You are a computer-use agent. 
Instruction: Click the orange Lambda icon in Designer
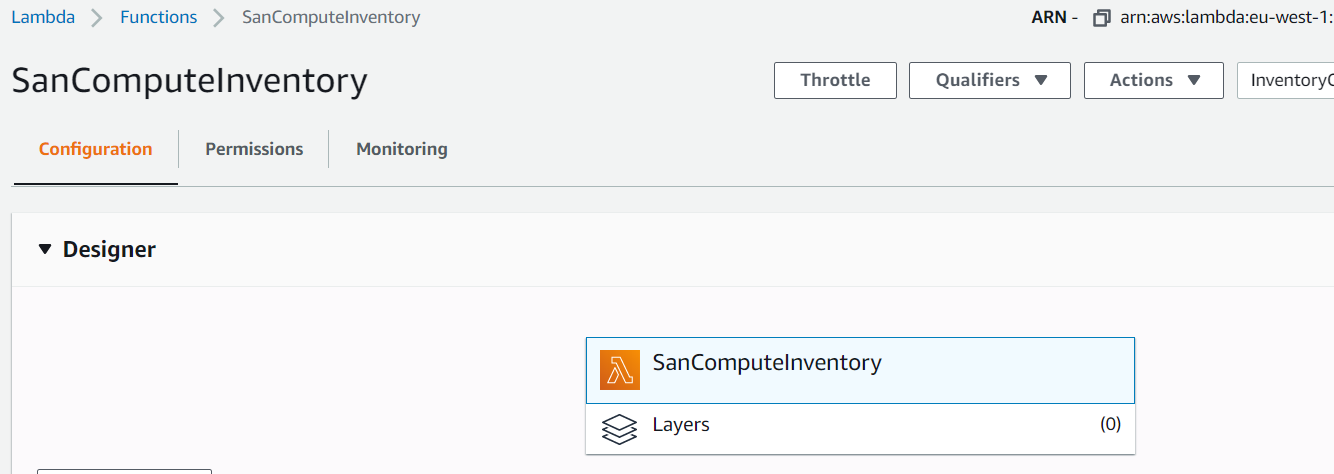tap(620, 370)
